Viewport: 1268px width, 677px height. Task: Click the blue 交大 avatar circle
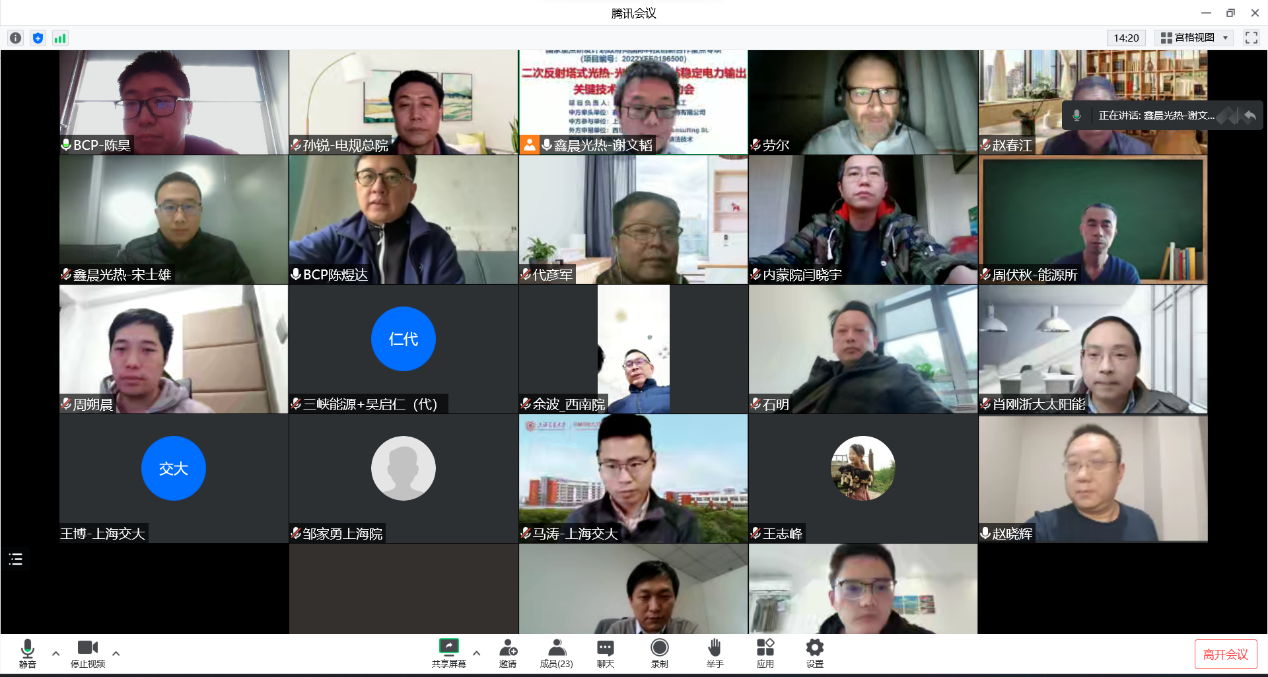coord(173,468)
